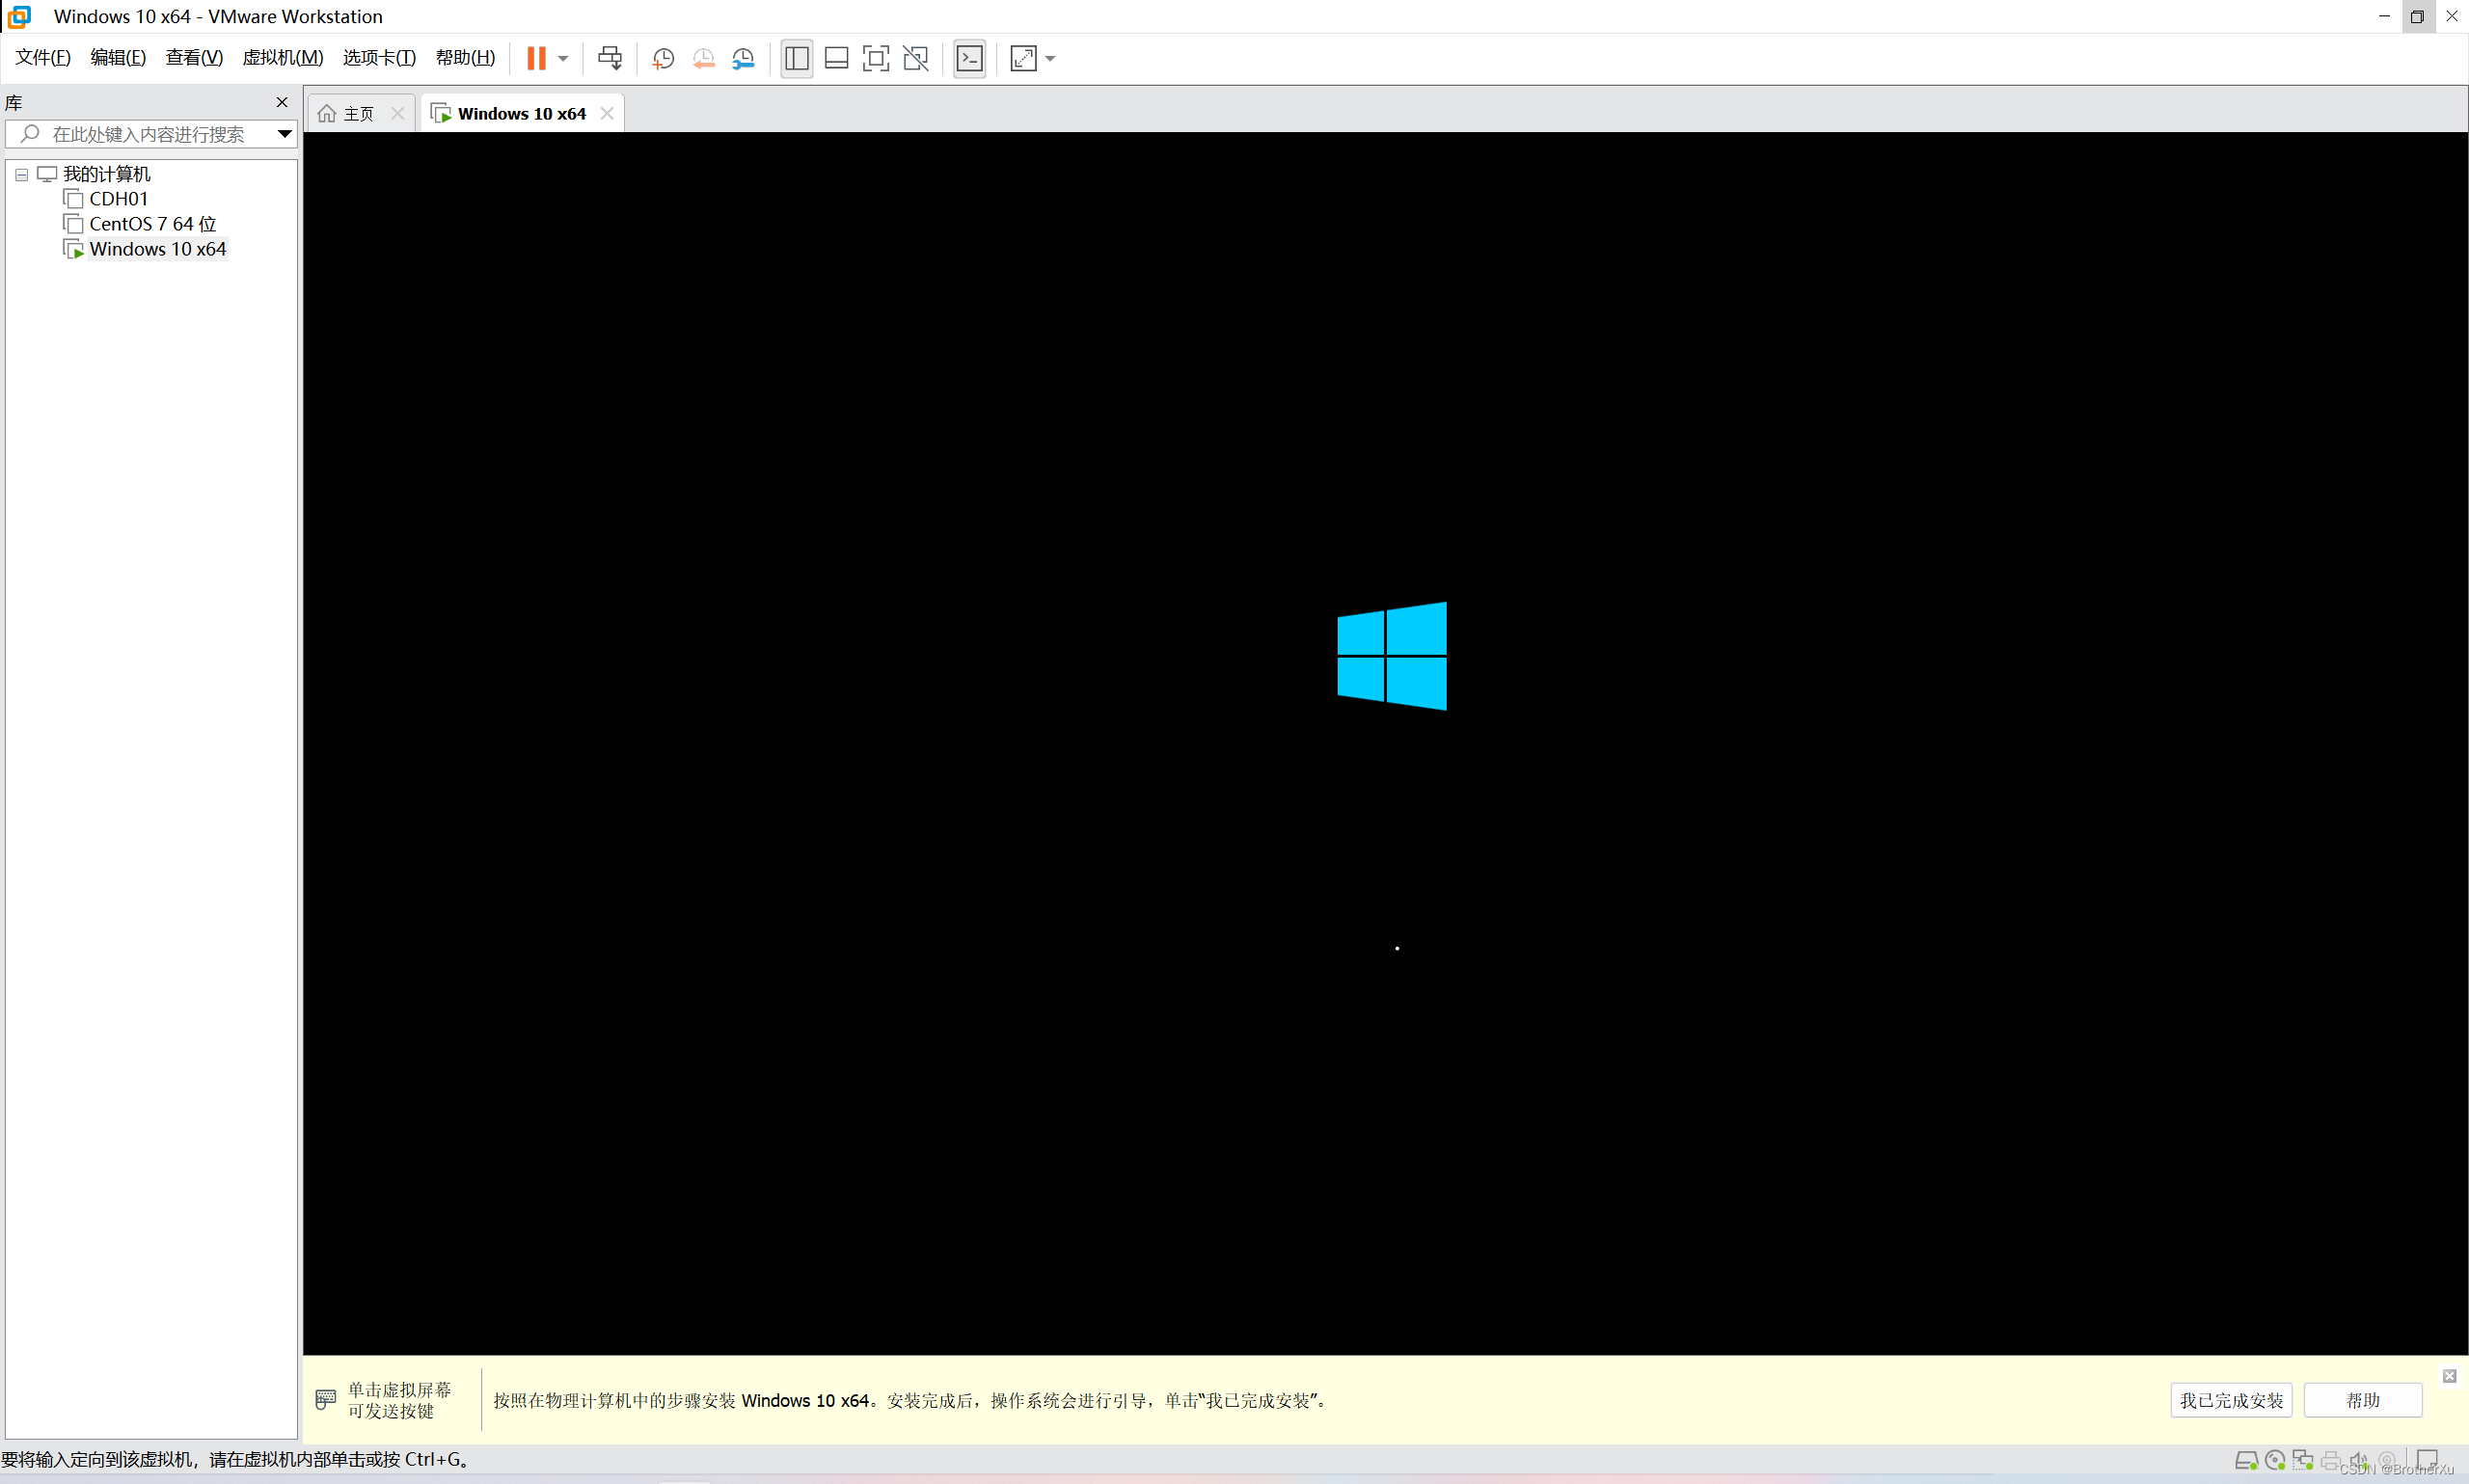Viewport: 2469px width, 1484px height.
Task: Open the 虚拟机(M) menu
Action: pos(282,57)
